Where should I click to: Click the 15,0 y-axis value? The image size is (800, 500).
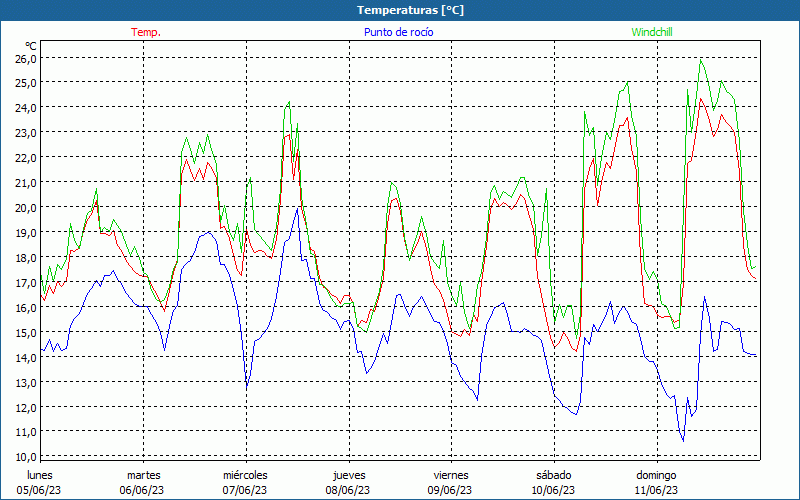26,332
